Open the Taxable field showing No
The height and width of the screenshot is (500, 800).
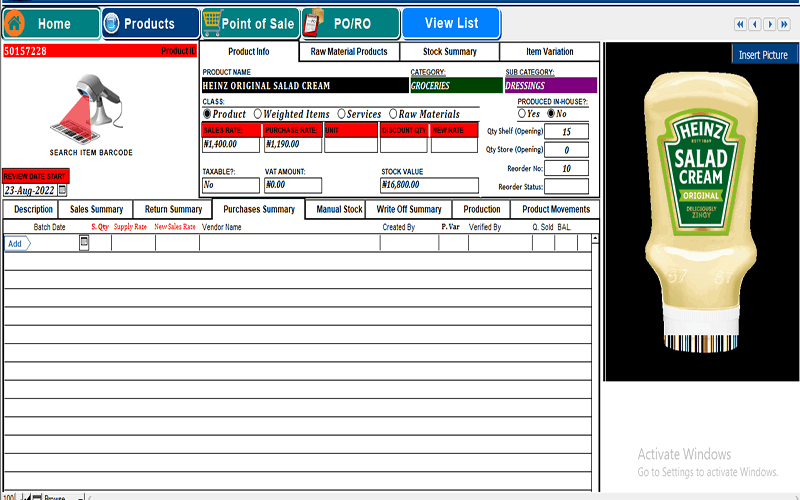pos(230,185)
